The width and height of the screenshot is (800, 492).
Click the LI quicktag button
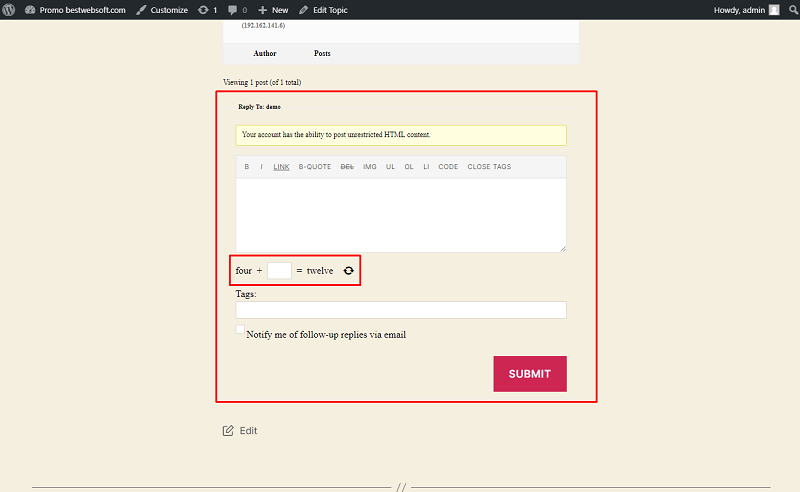click(426, 167)
